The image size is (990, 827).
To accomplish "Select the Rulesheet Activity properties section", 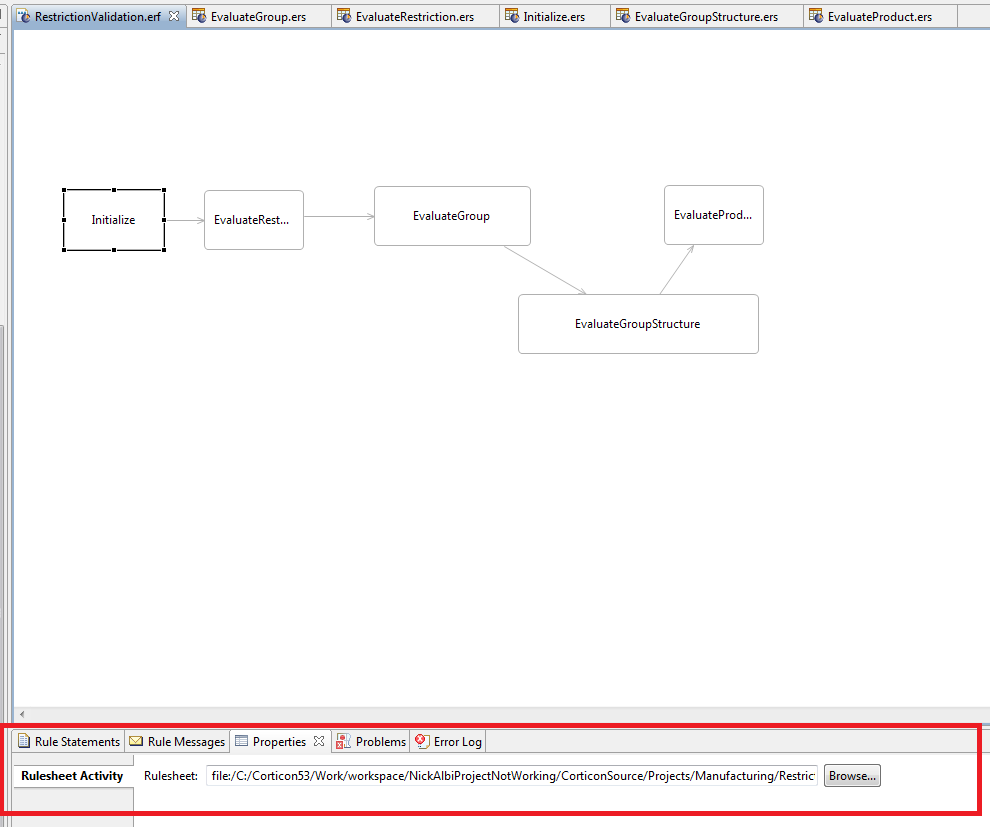I will pyautogui.click(x=72, y=776).
